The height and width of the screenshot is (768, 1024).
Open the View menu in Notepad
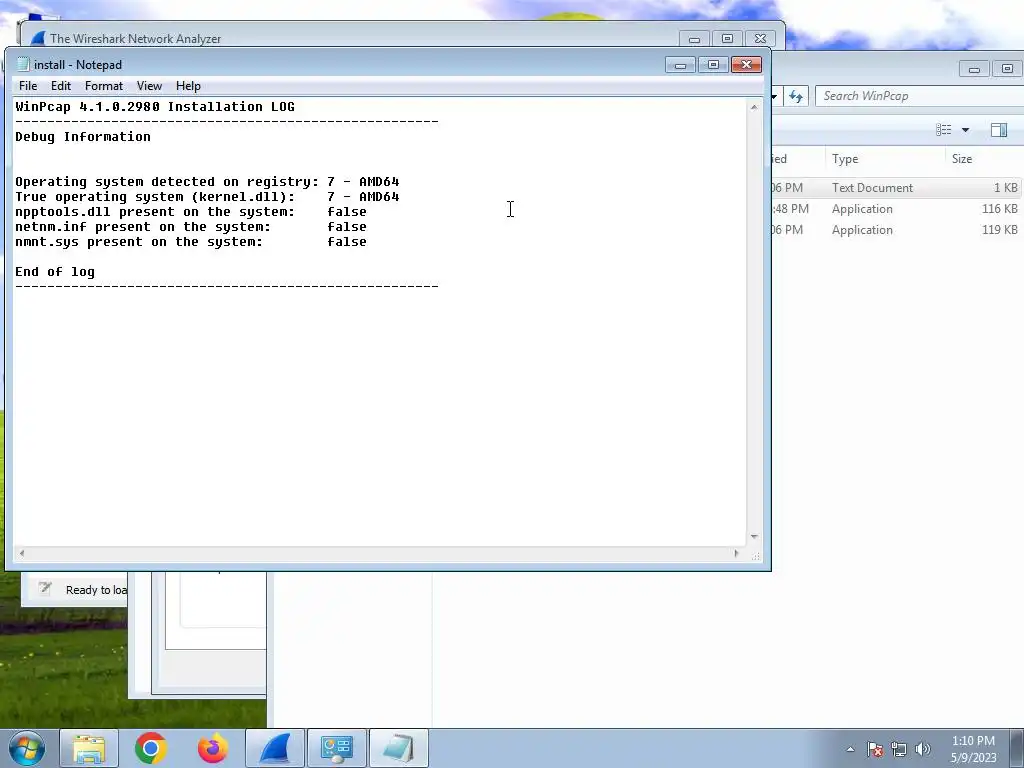point(149,86)
